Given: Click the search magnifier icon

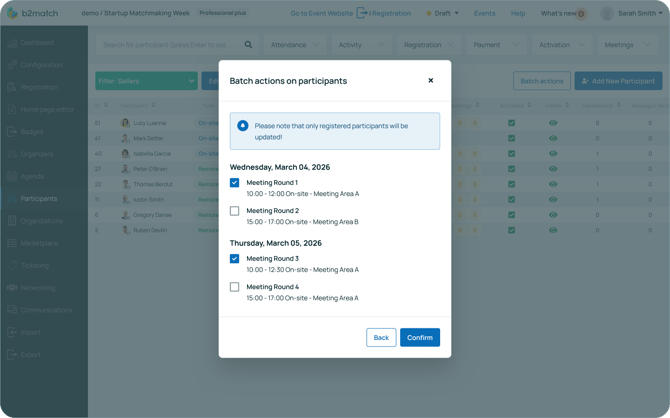Looking at the screenshot, I should coord(249,45).
